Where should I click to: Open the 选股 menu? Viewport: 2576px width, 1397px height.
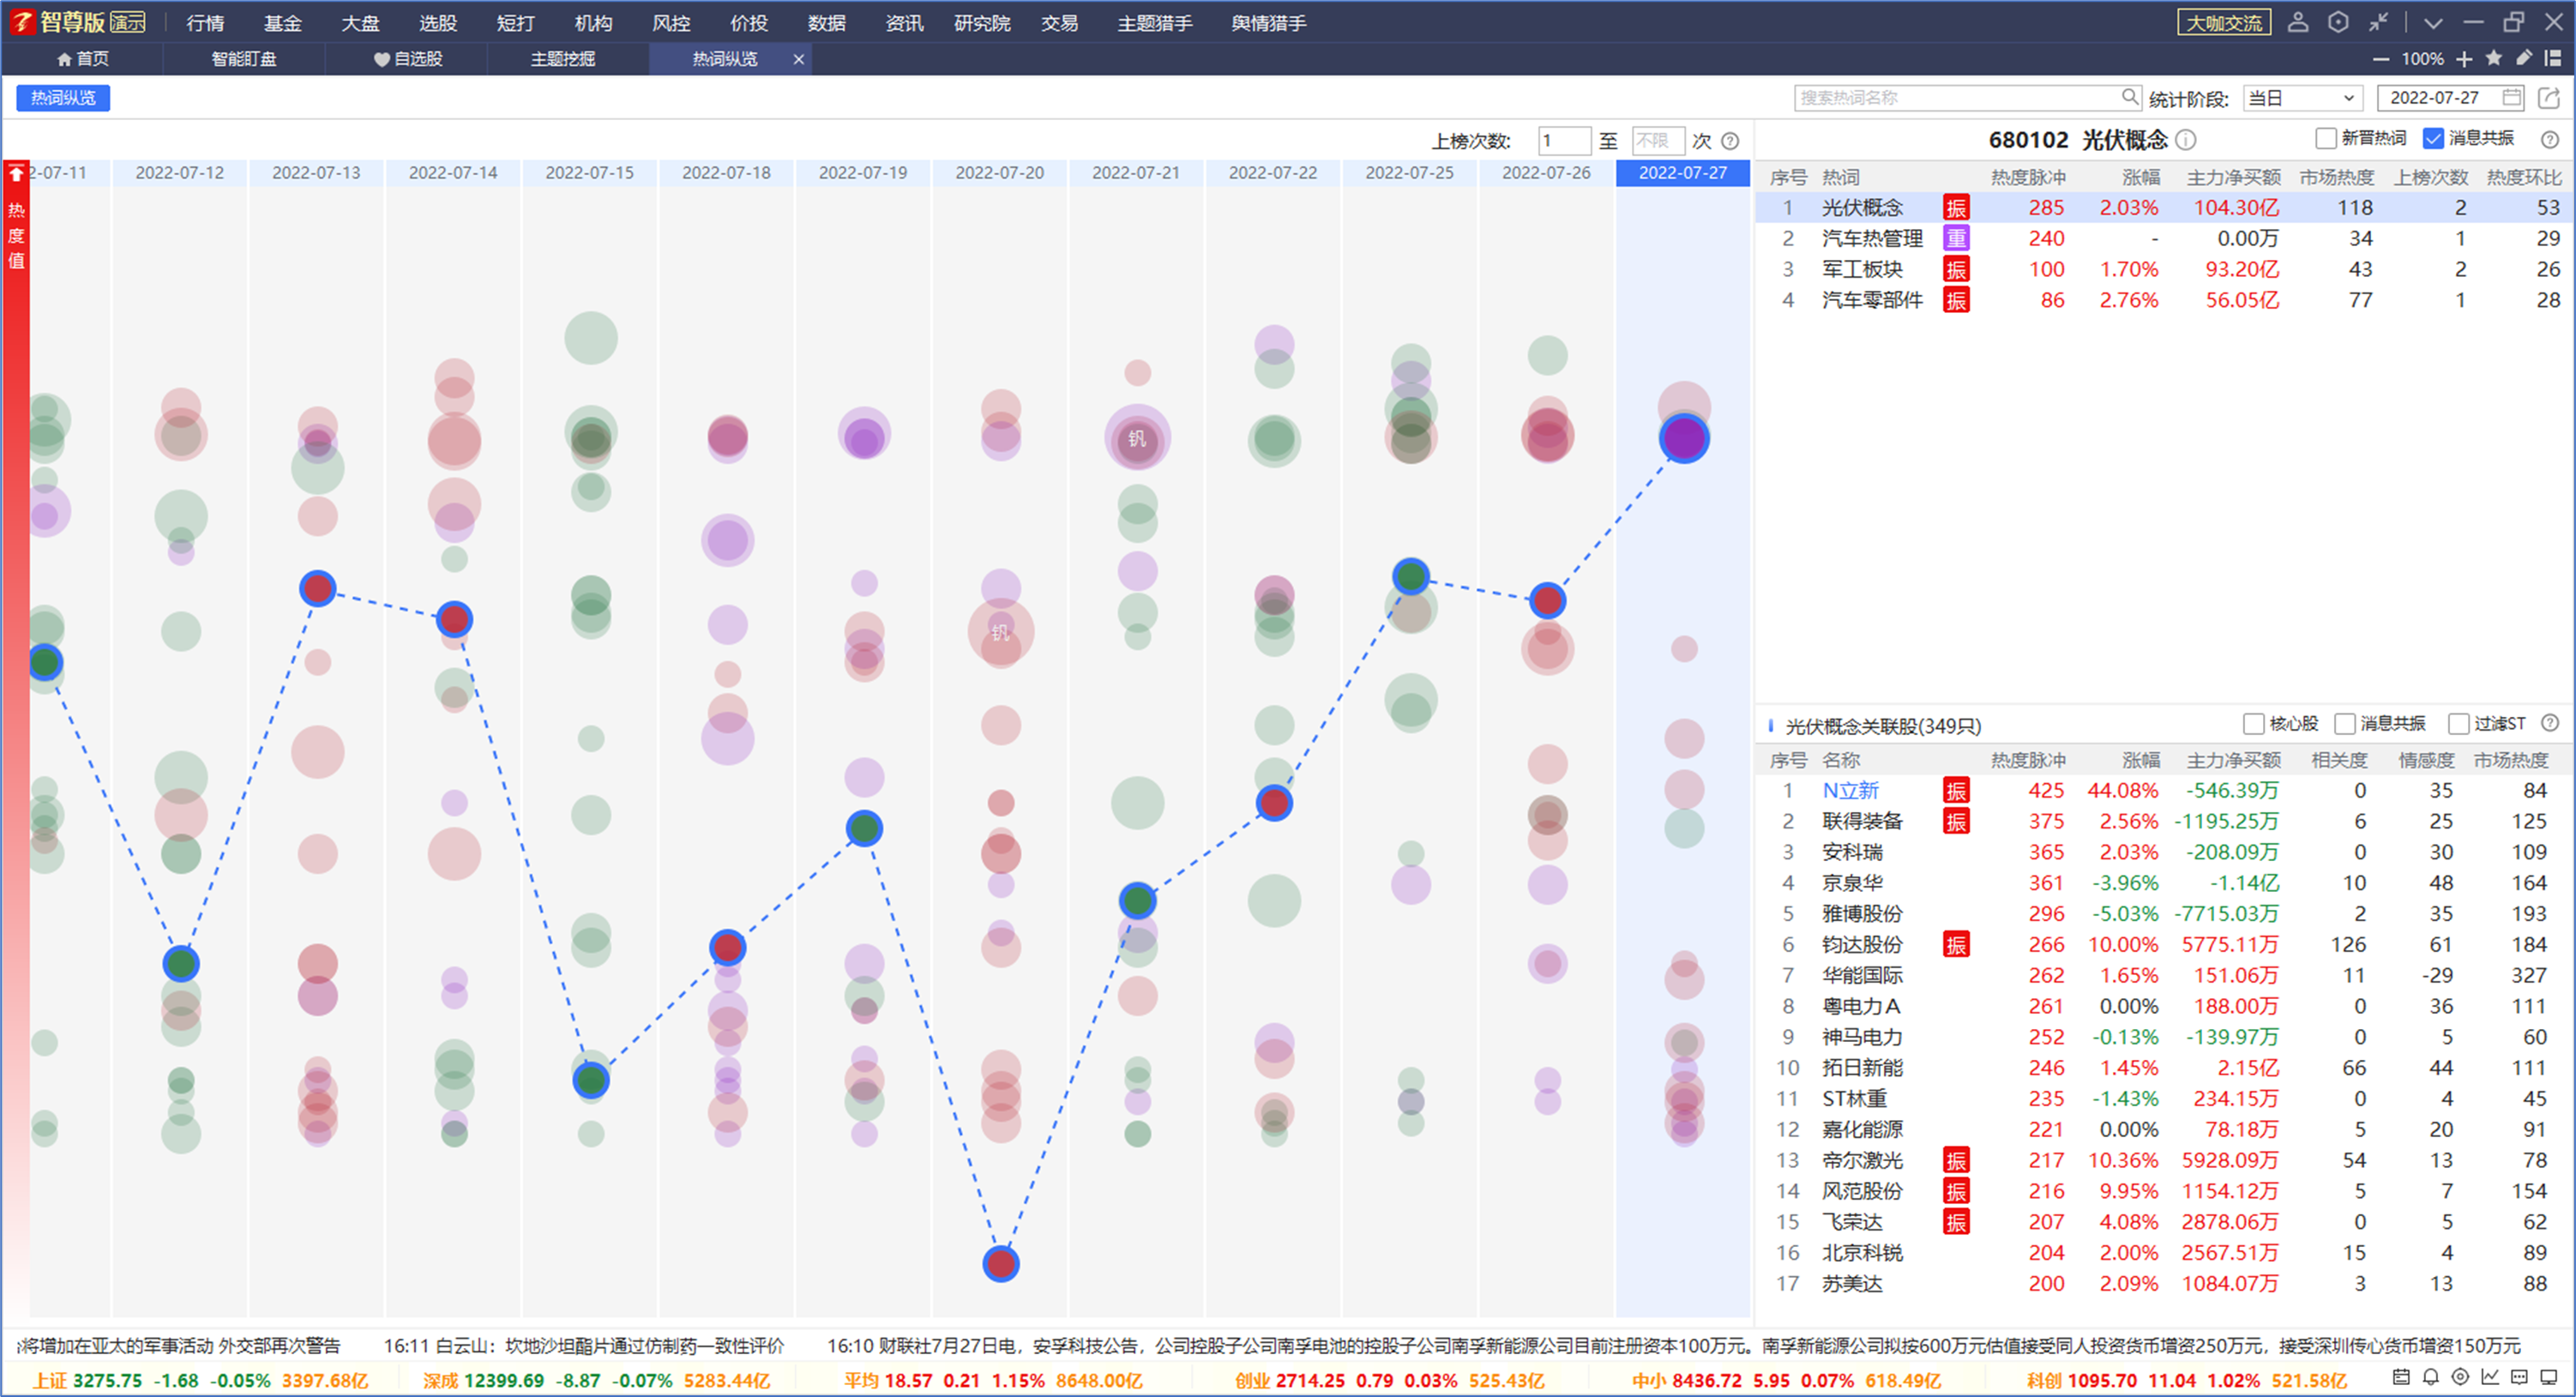click(438, 23)
